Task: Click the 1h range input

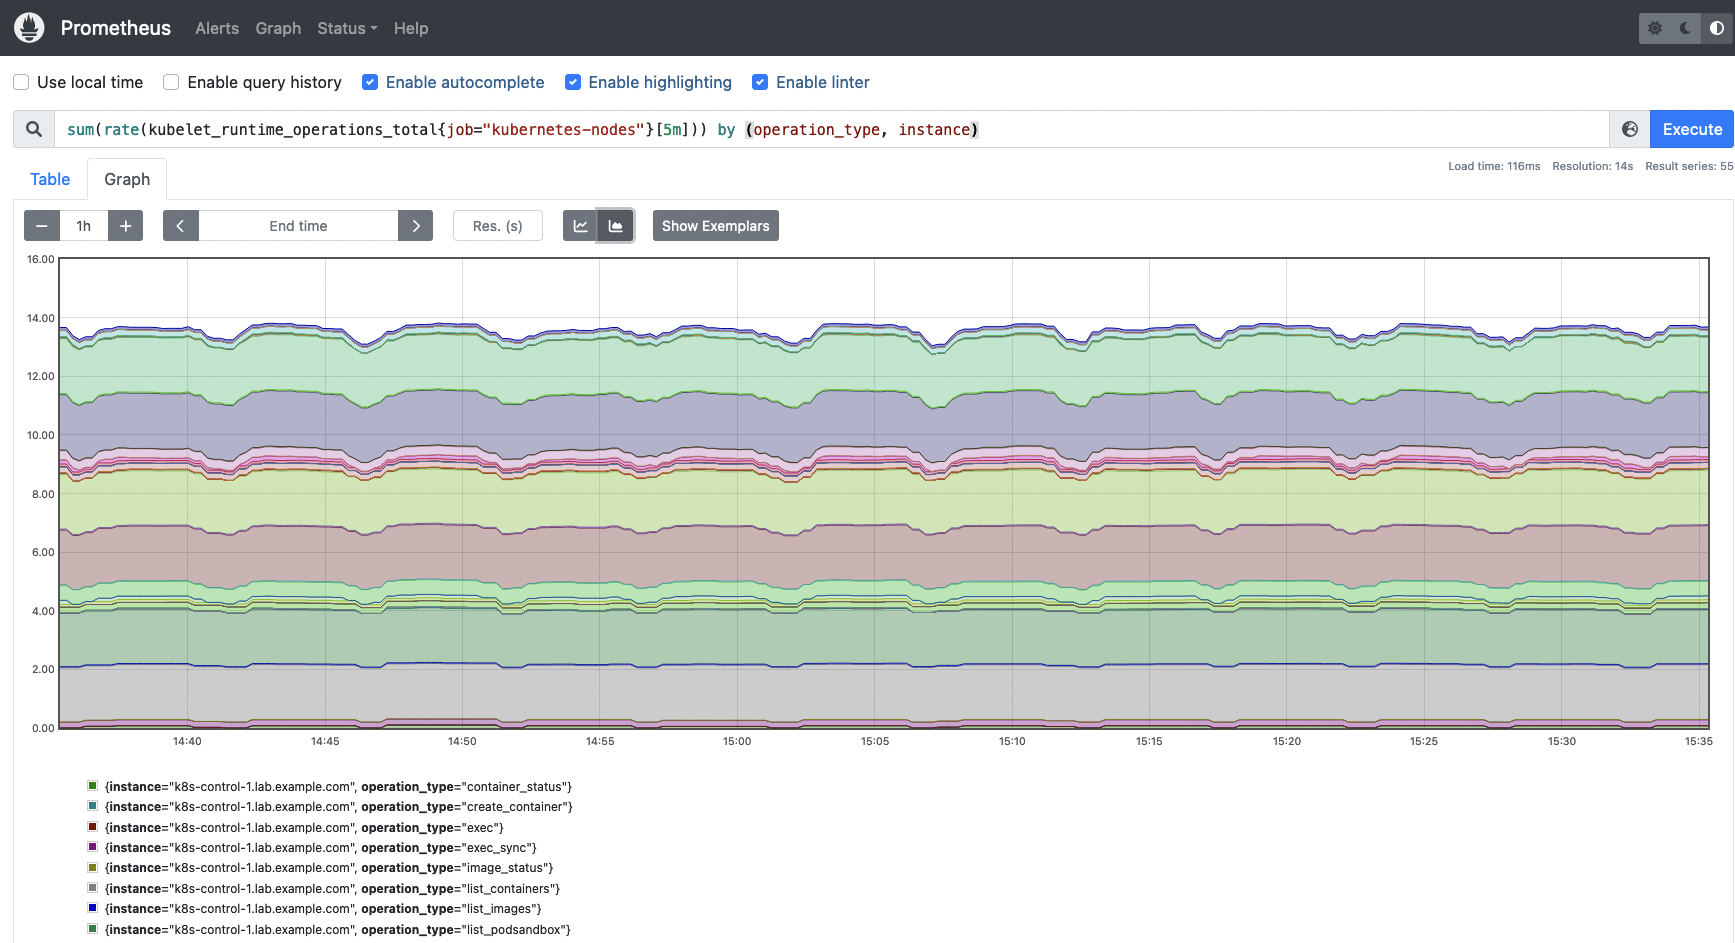Action: click(84, 226)
